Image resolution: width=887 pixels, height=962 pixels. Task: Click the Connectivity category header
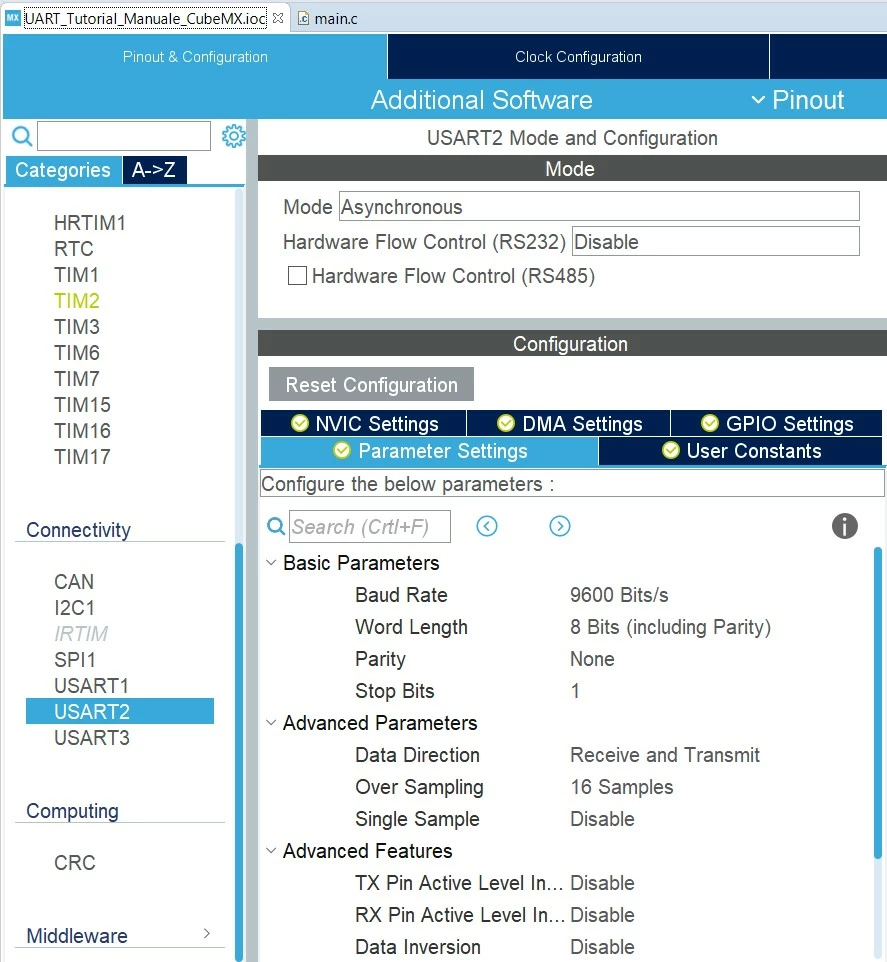coord(79,529)
